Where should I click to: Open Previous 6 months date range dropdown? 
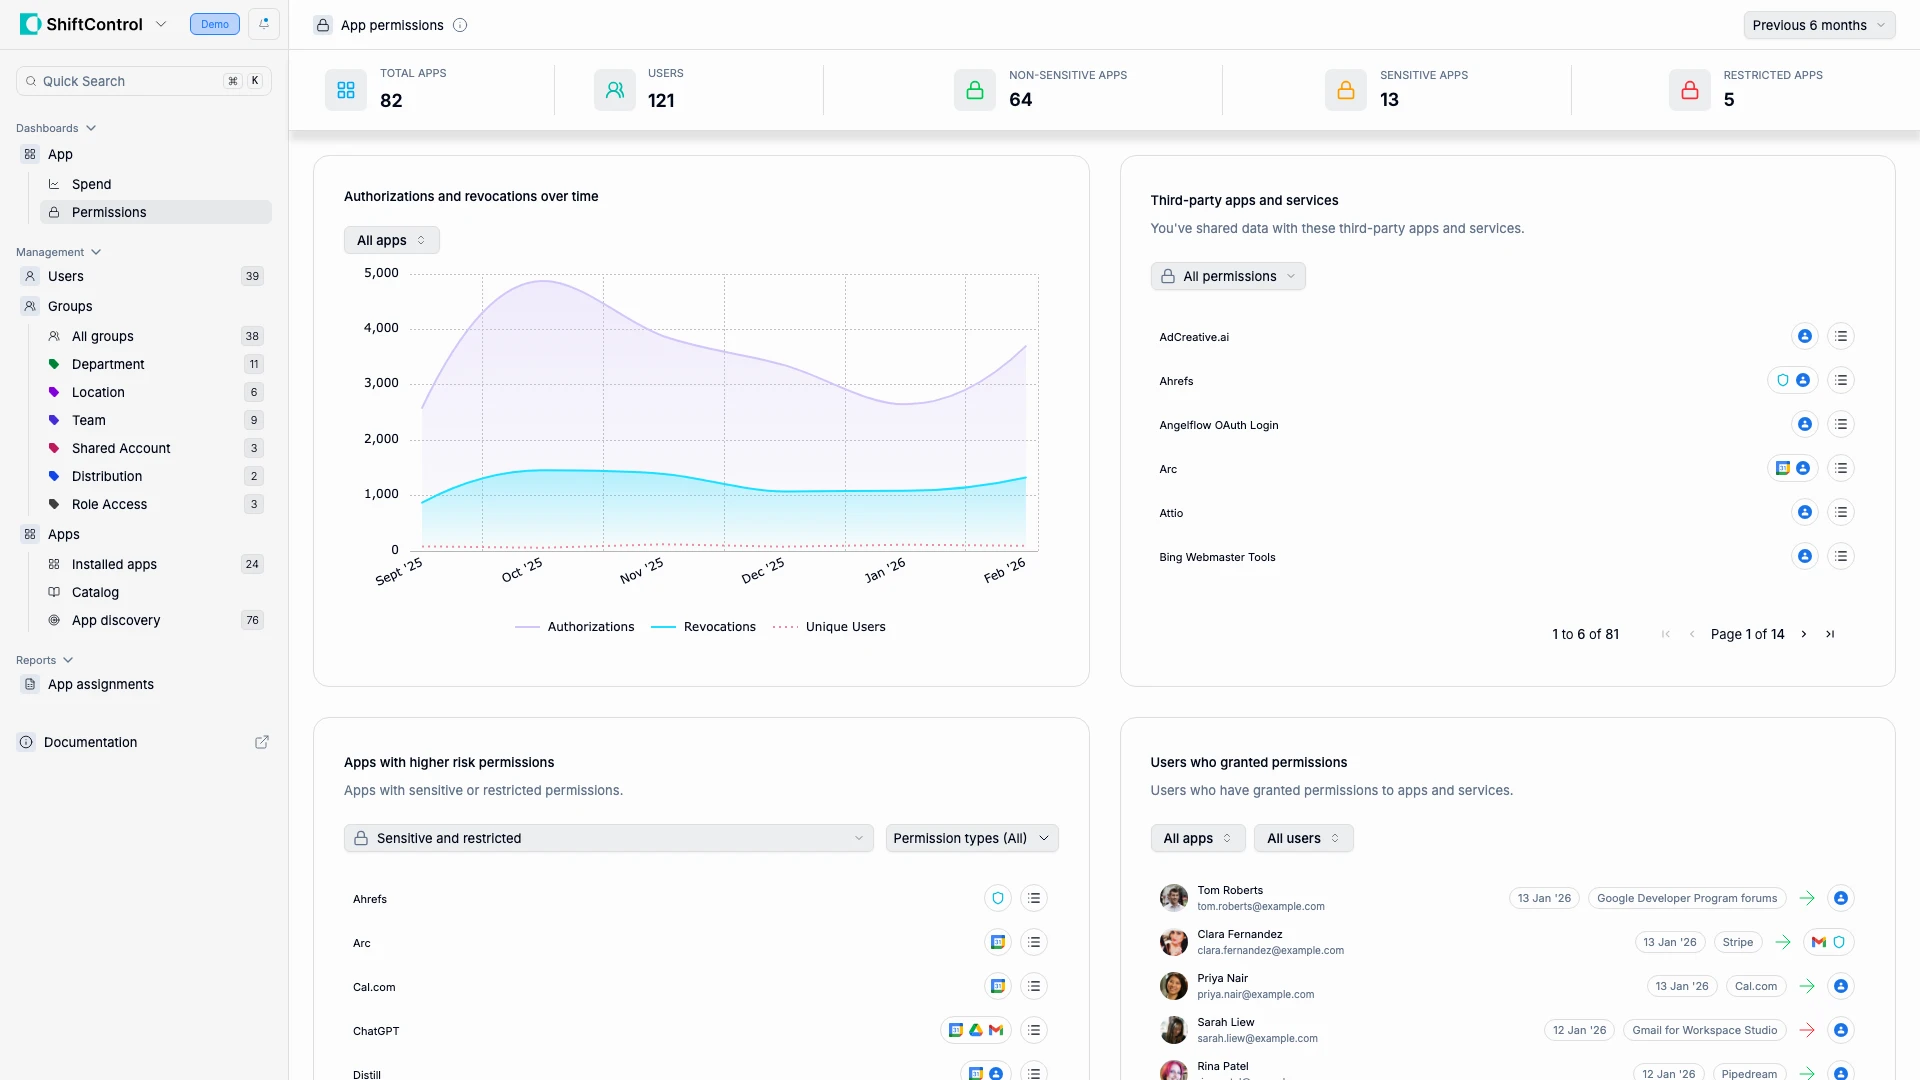pyautogui.click(x=1819, y=25)
